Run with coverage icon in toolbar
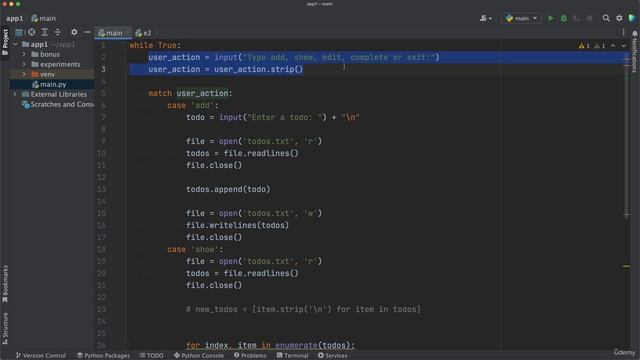640x360 pixels. pos(576,18)
